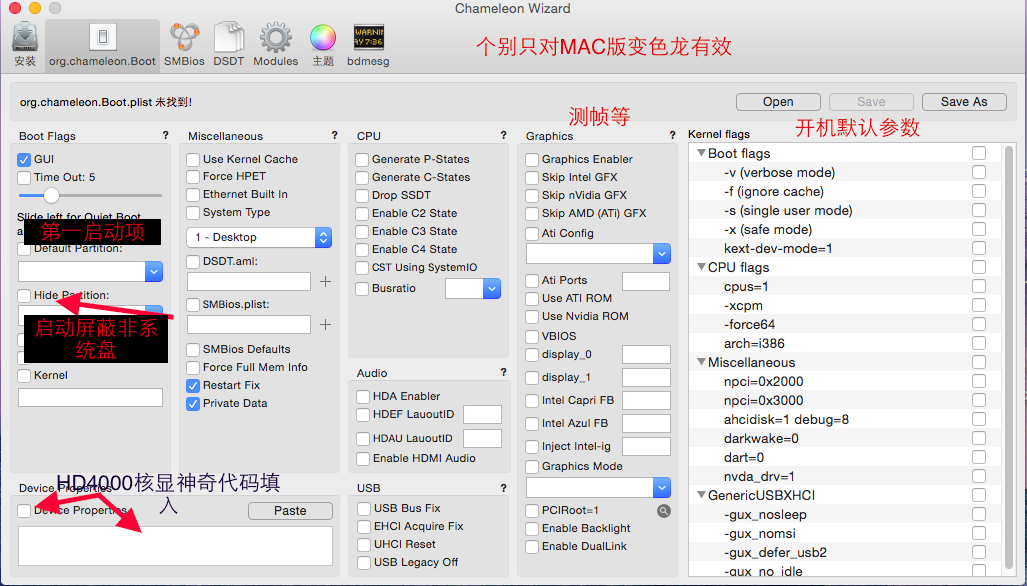Click the plus icon beside DSDT.aml field
Screen dimensions: 1027x586
[x=325, y=282]
